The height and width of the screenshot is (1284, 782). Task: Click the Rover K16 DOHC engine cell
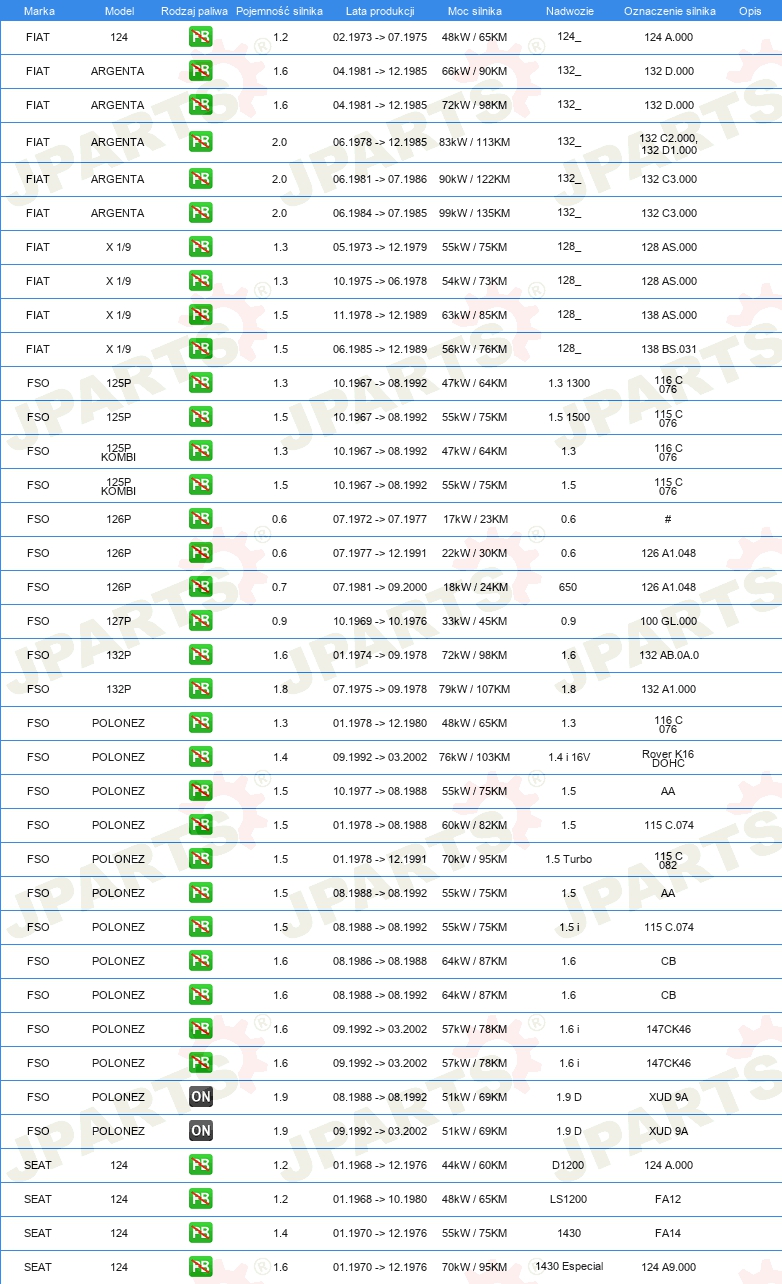668,758
